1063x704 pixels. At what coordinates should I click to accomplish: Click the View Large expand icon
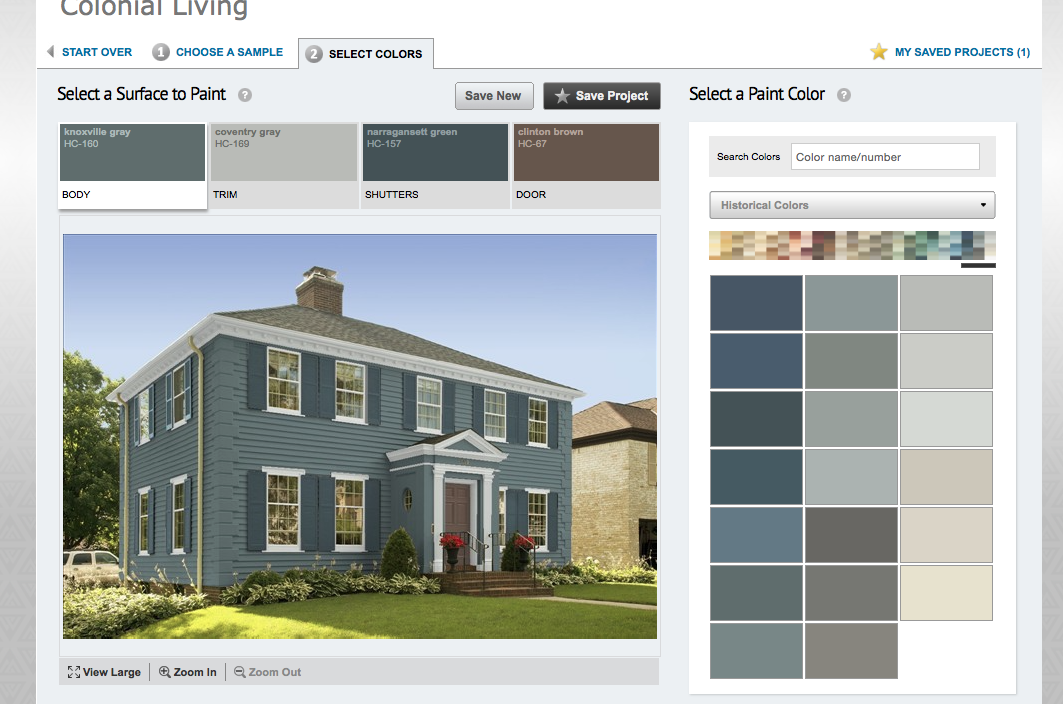(74, 672)
